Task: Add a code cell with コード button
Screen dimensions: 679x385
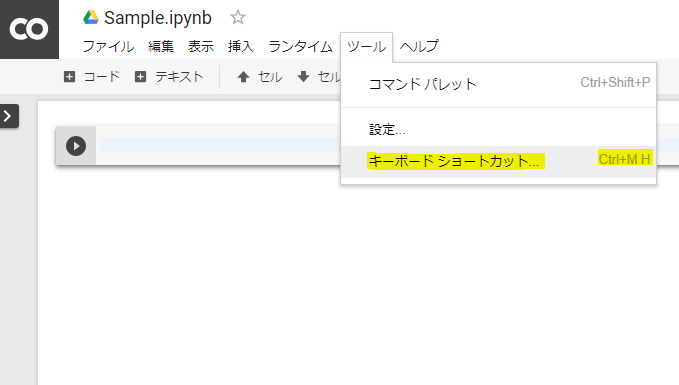Action: click(91, 77)
